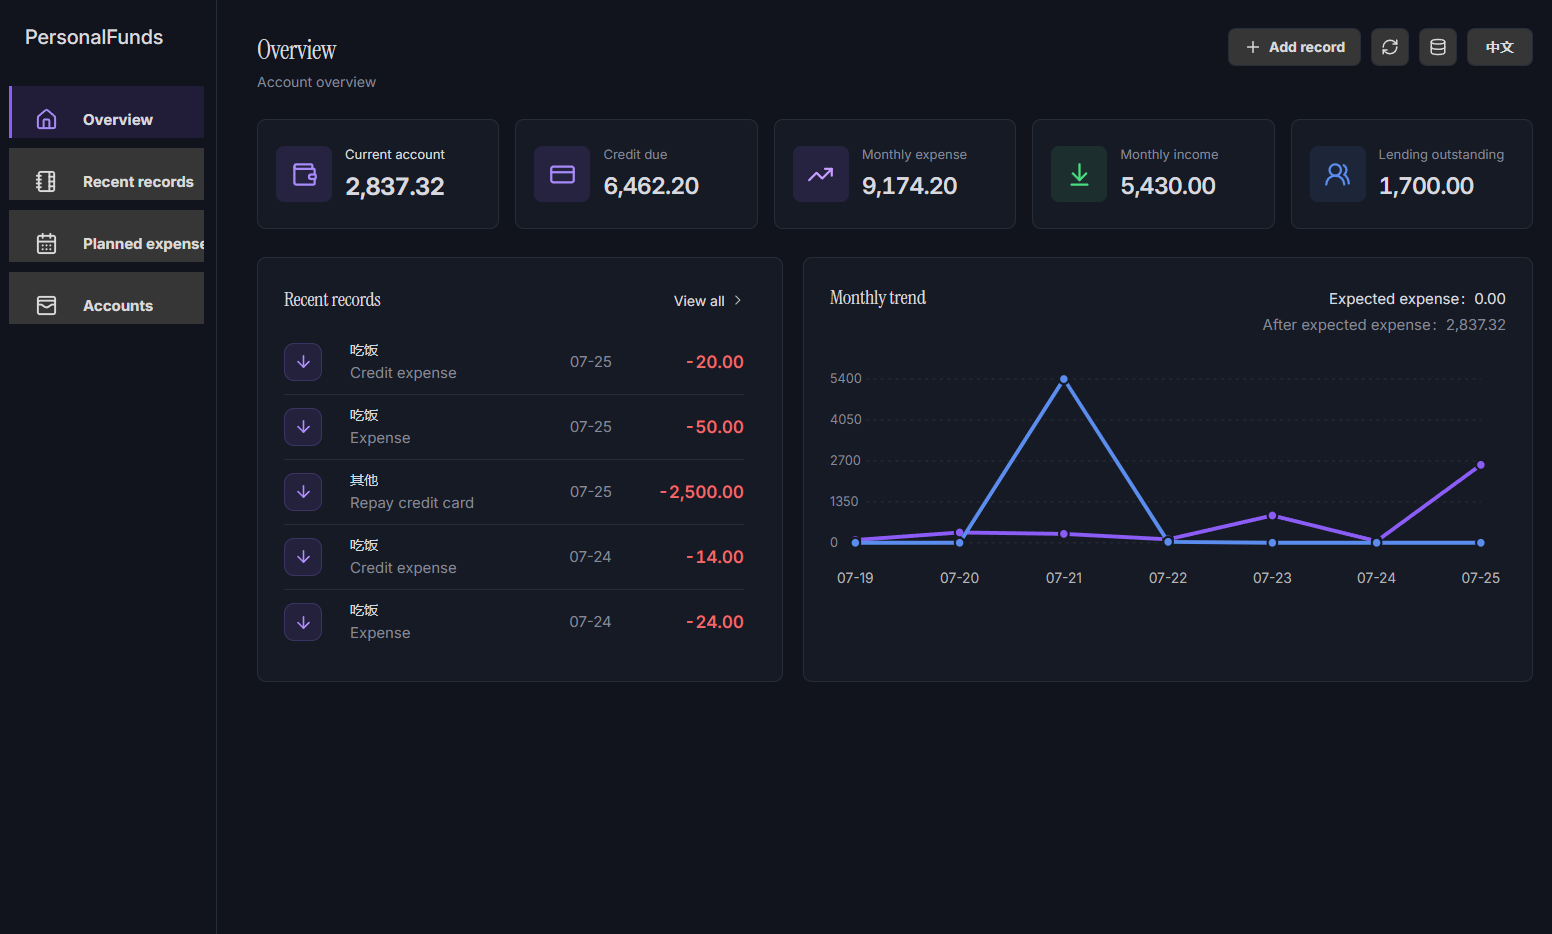The width and height of the screenshot is (1552, 934).
Task: Click the chevron next to View all
Action: [738, 301]
